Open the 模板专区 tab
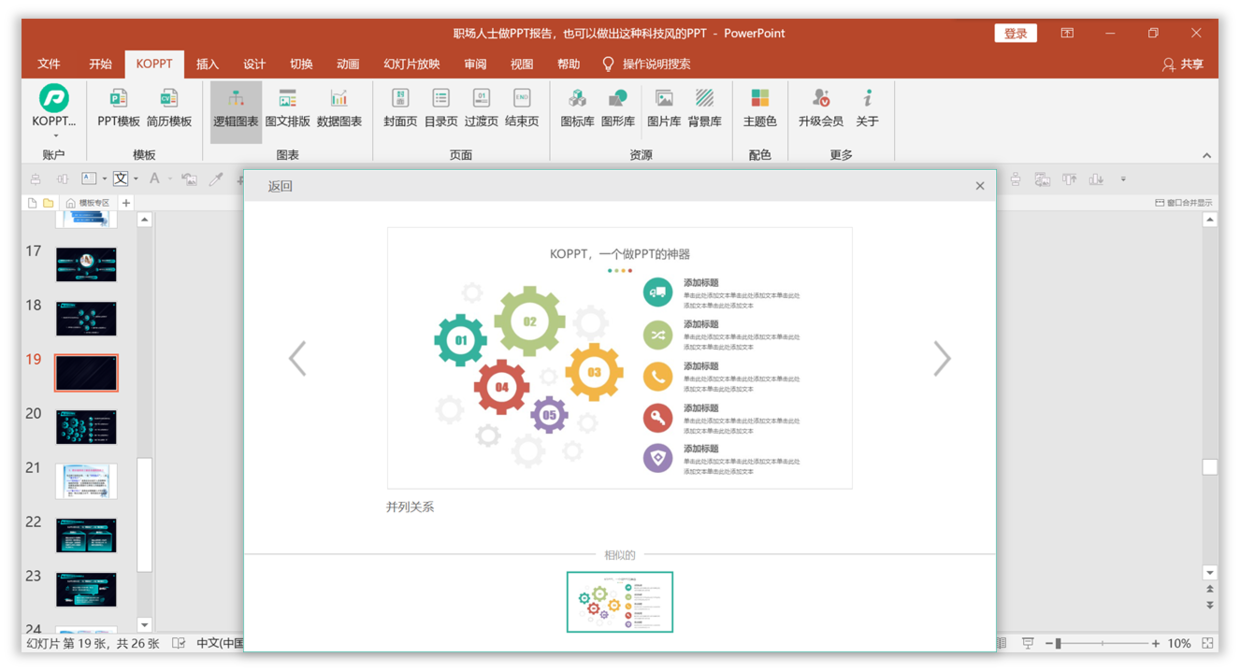This screenshot has width=1240, height=671. click(88, 203)
